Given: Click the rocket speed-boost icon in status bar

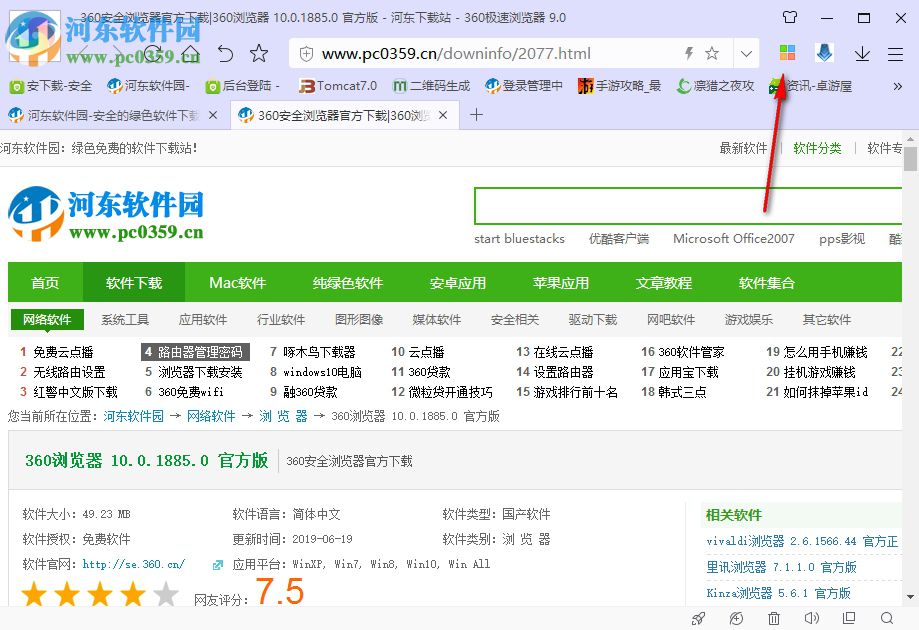Looking at the screenshot, I should [698, 618].
